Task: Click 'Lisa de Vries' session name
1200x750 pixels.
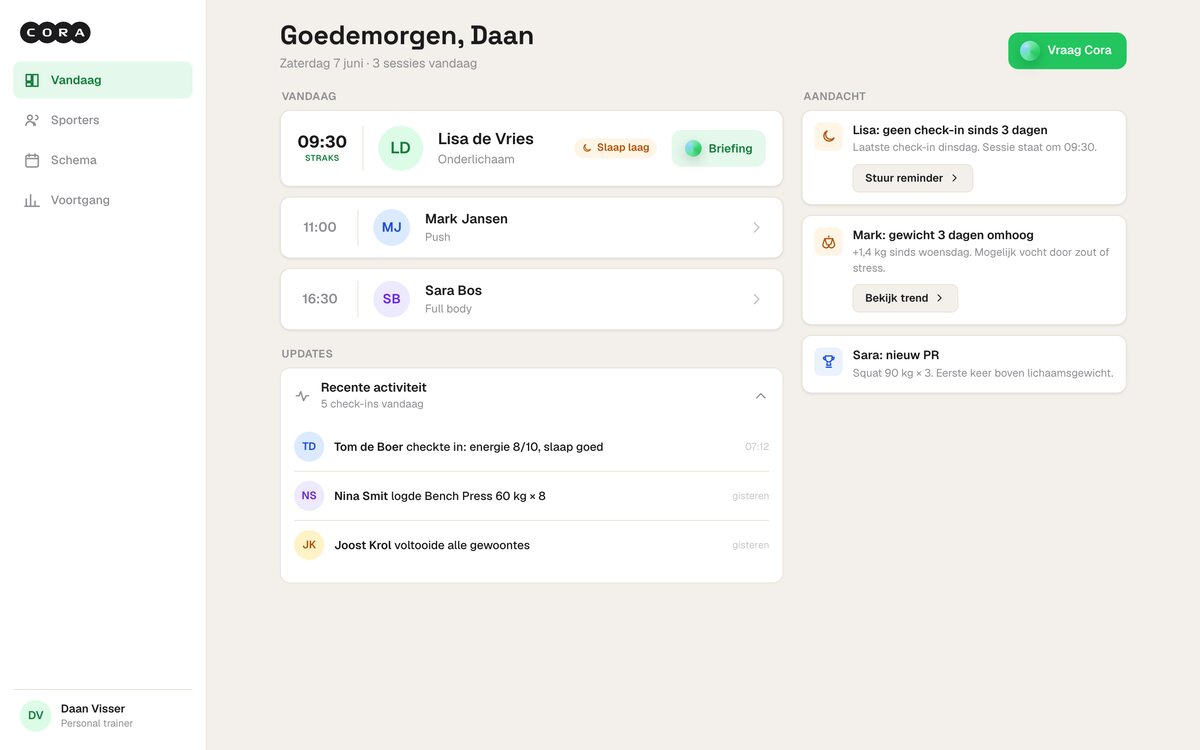Action: [x=486, y=139]
